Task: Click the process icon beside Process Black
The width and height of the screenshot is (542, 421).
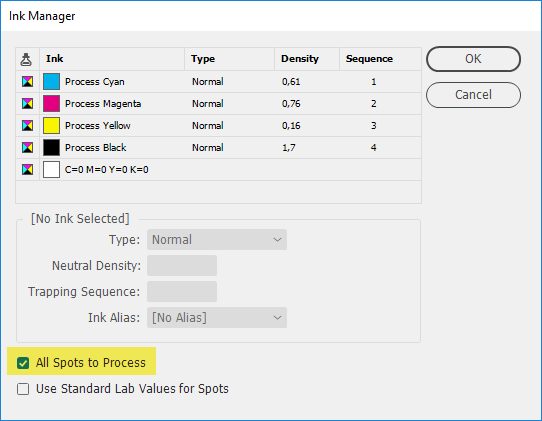Action: pyautogui.click(x=28, y=148)
